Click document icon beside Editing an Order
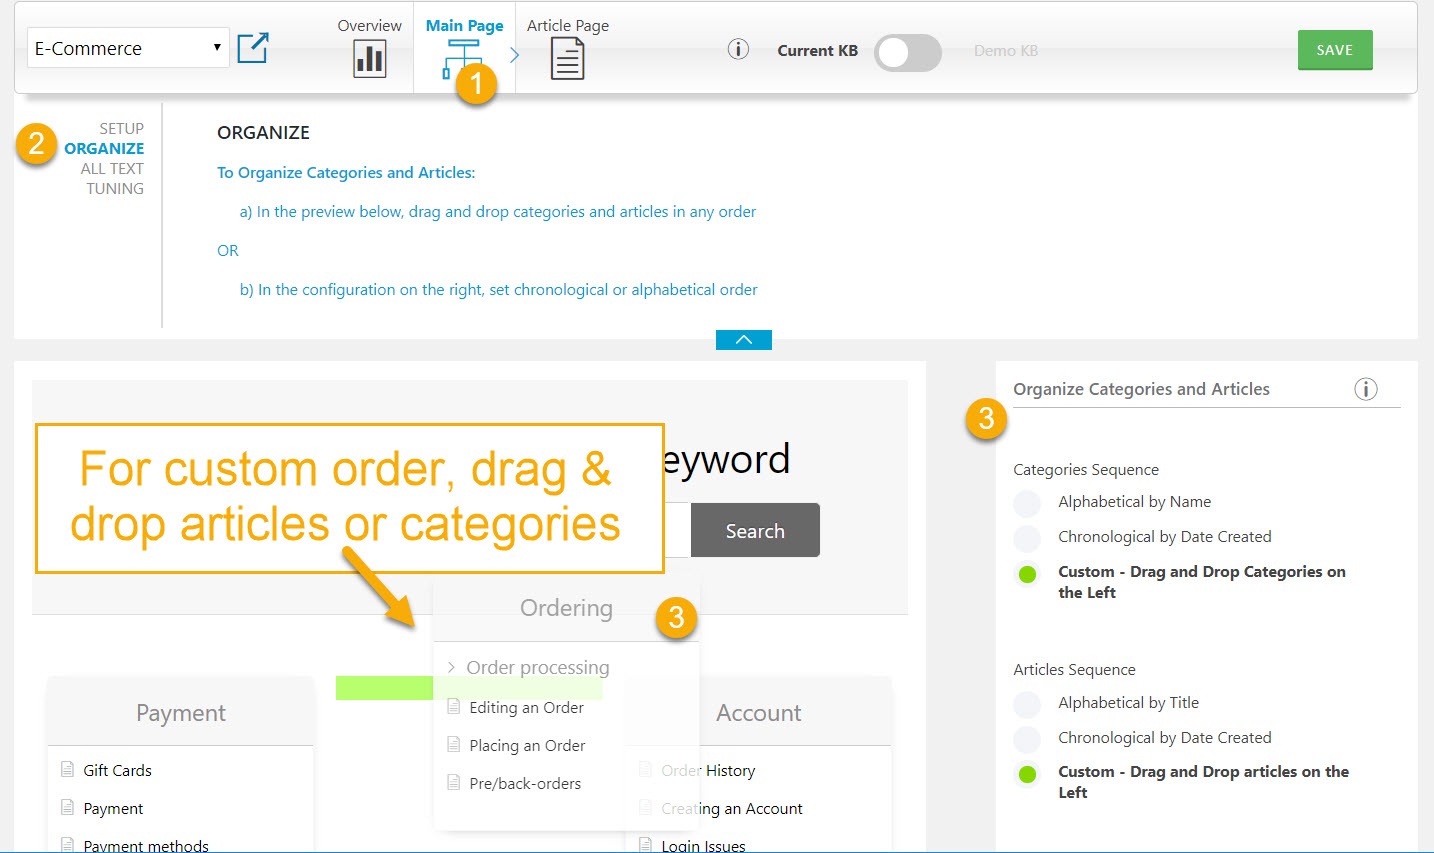 [453, 706]
